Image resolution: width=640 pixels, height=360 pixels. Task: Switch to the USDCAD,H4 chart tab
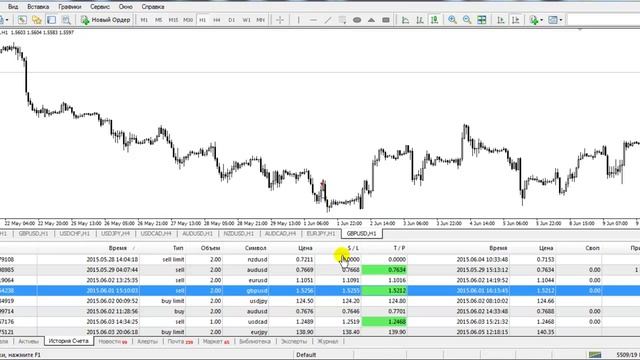point(156,233)
